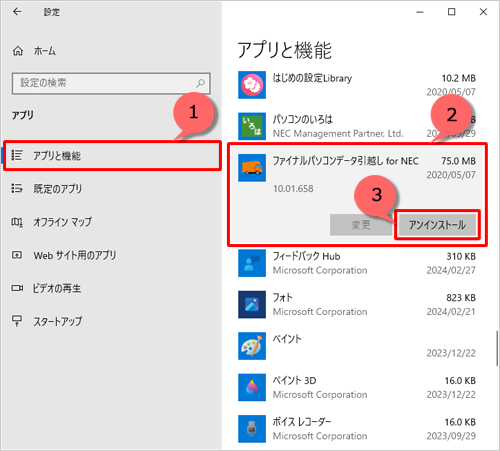Open 既定のアプリ via its icon
The image size is (500, 451).
point(17,188)
